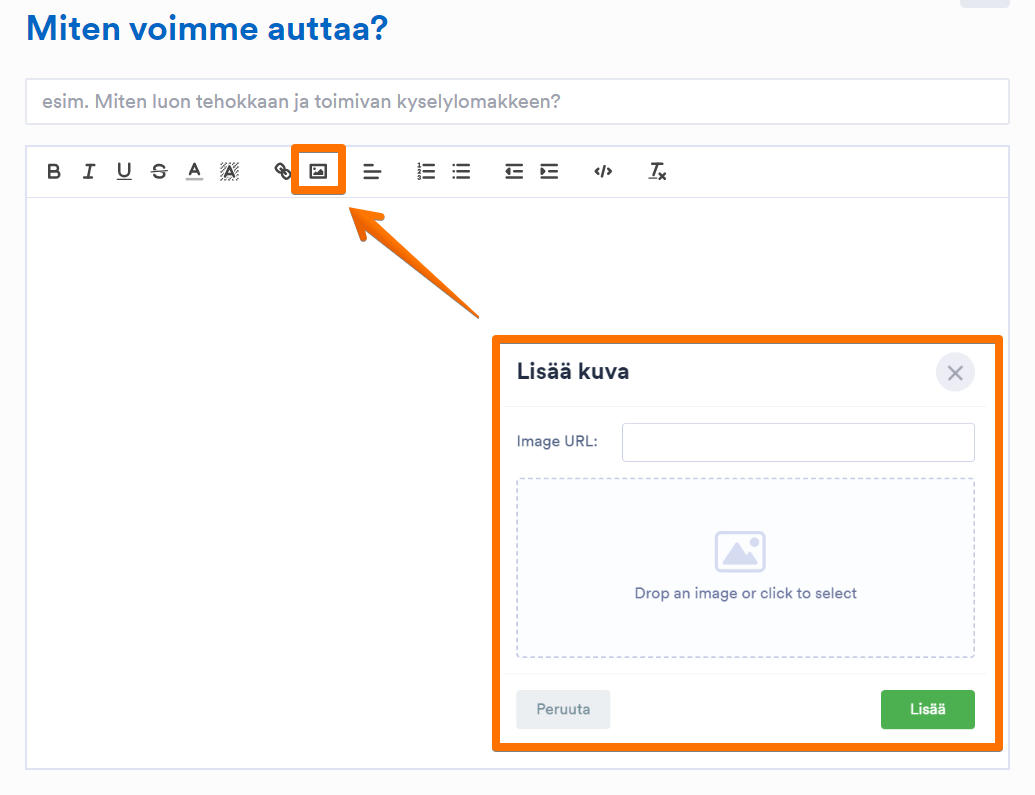Apply underline formatting
The image size is (1035, 795).
coord(124,172)
